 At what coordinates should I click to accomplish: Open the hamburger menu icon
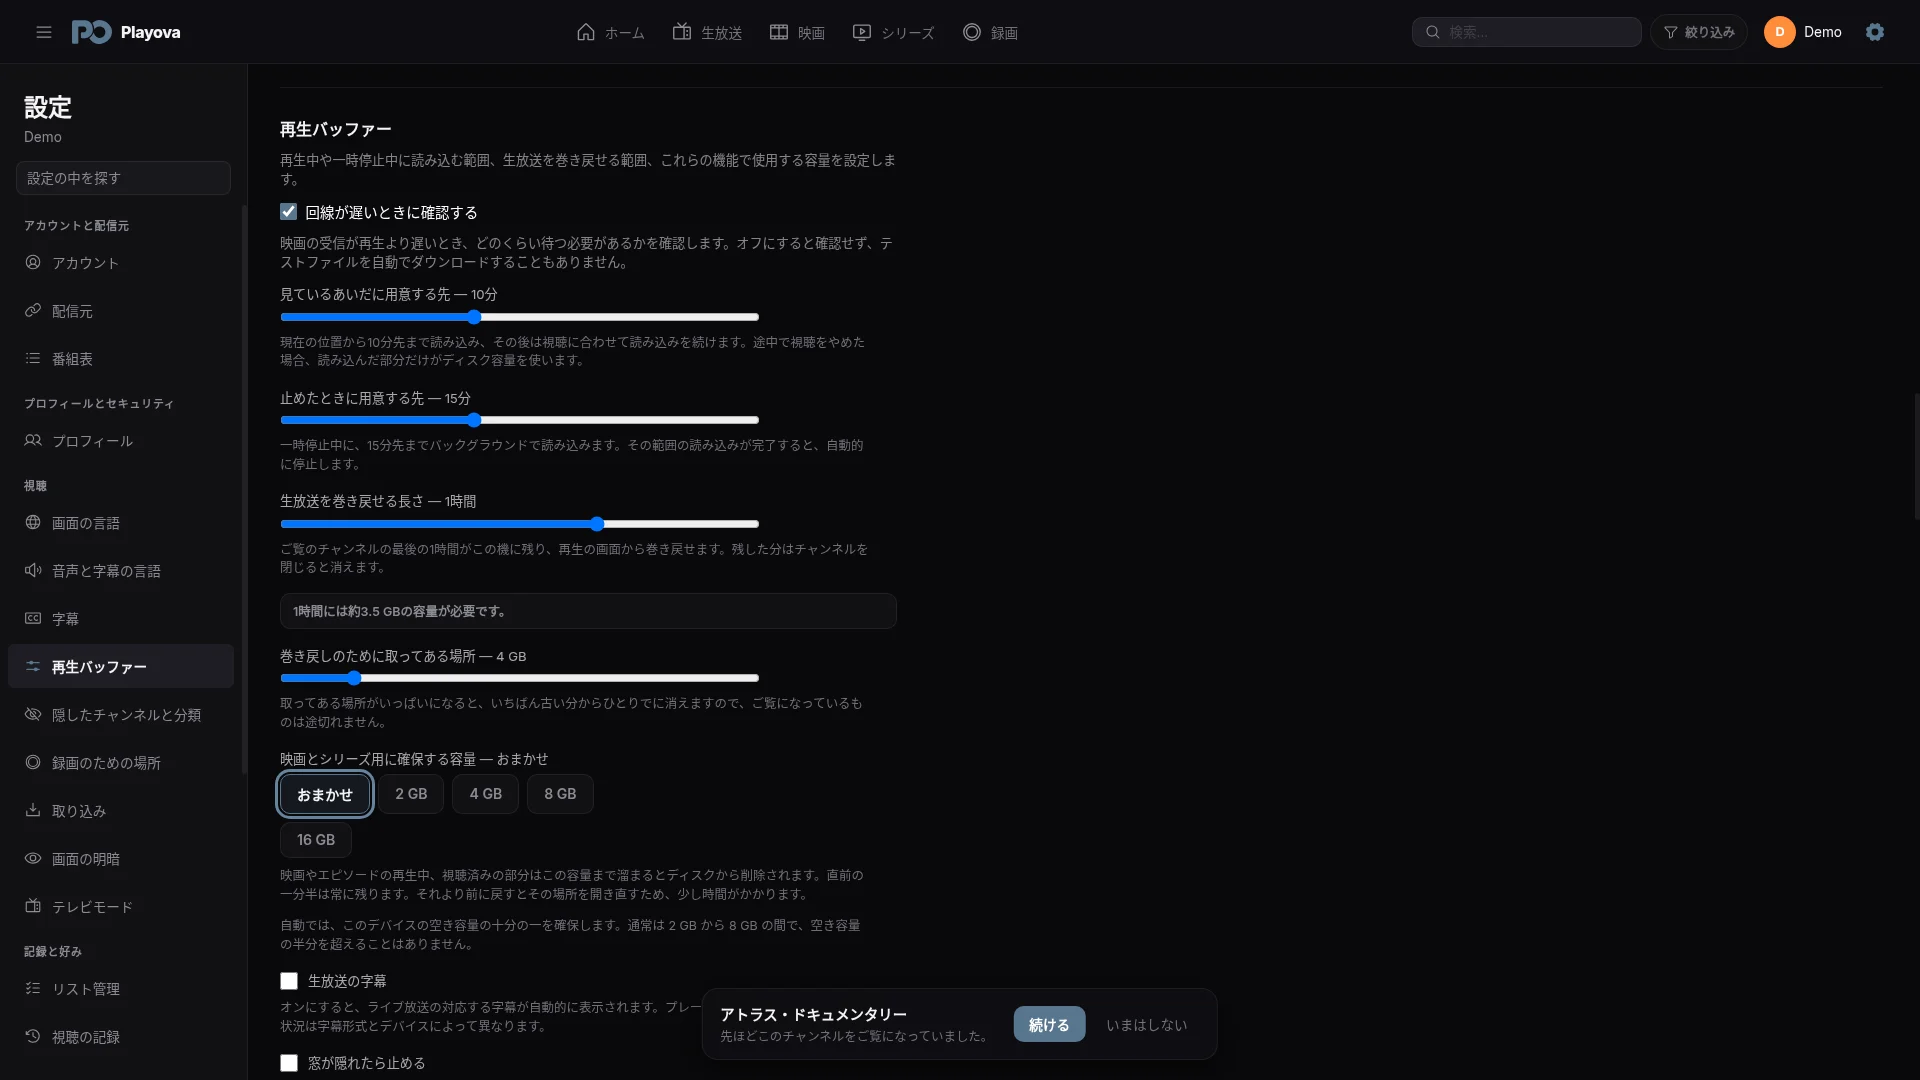point(44,32)
